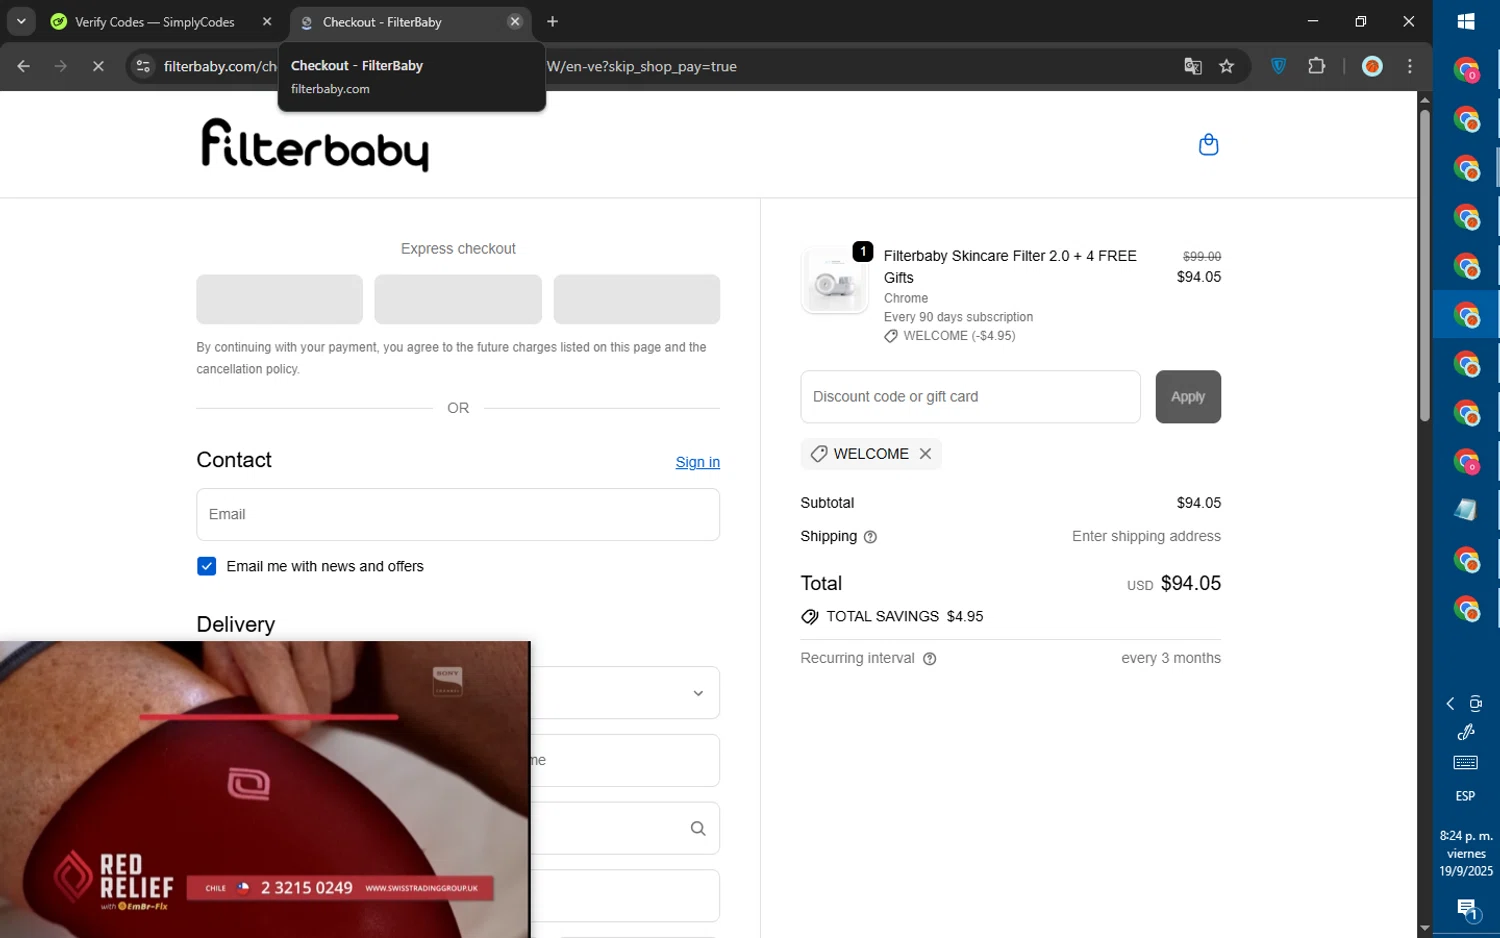
Task: Show hidden tray icons chevron
Action: (x=1450, y=704)
